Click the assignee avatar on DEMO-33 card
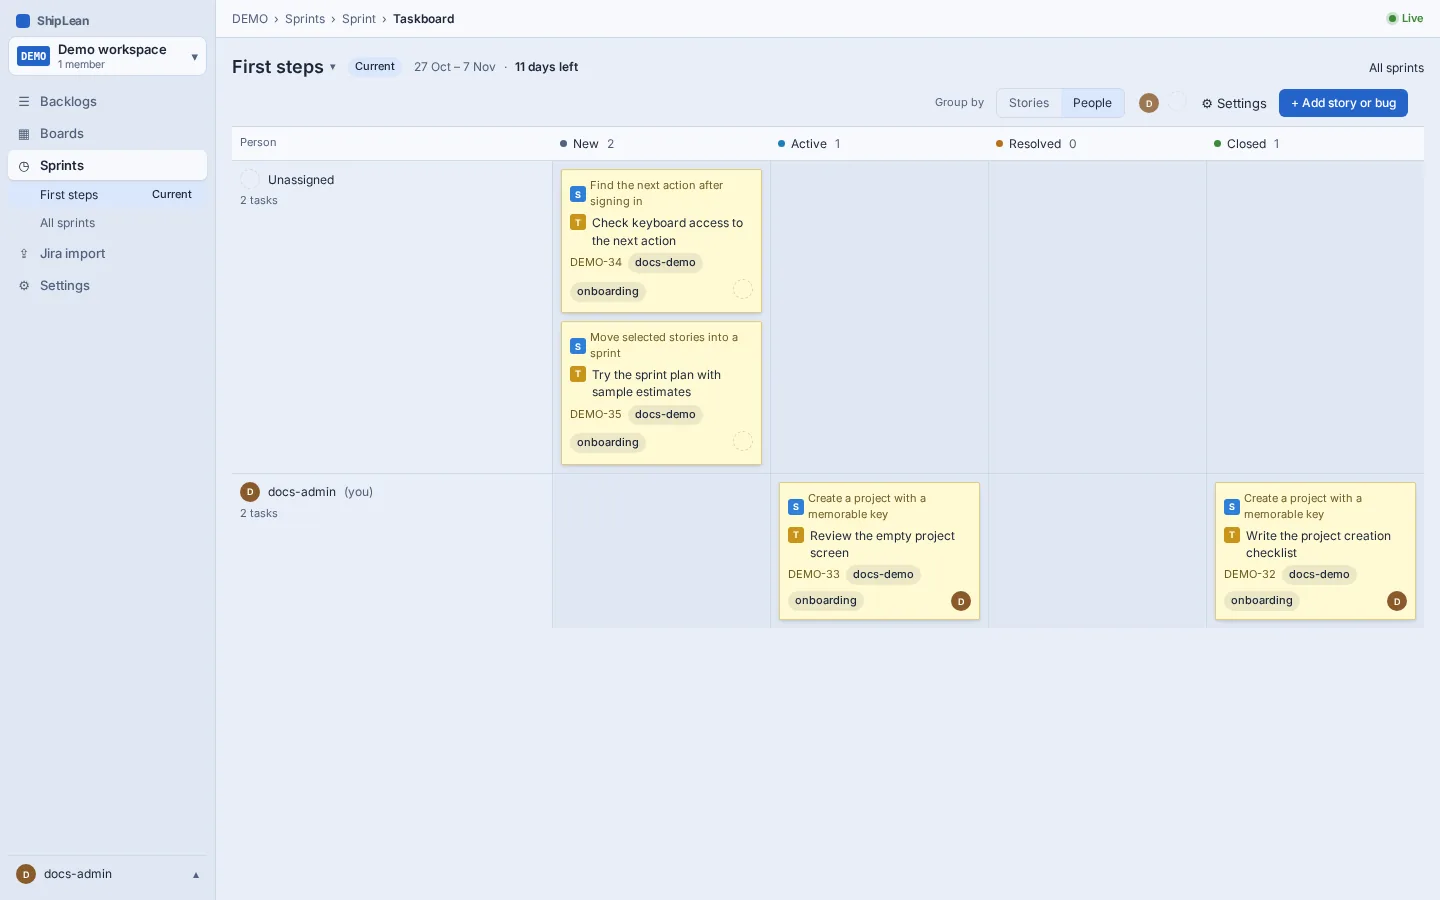The width and height of the screenshot is (1440, 900). point(961,601)
